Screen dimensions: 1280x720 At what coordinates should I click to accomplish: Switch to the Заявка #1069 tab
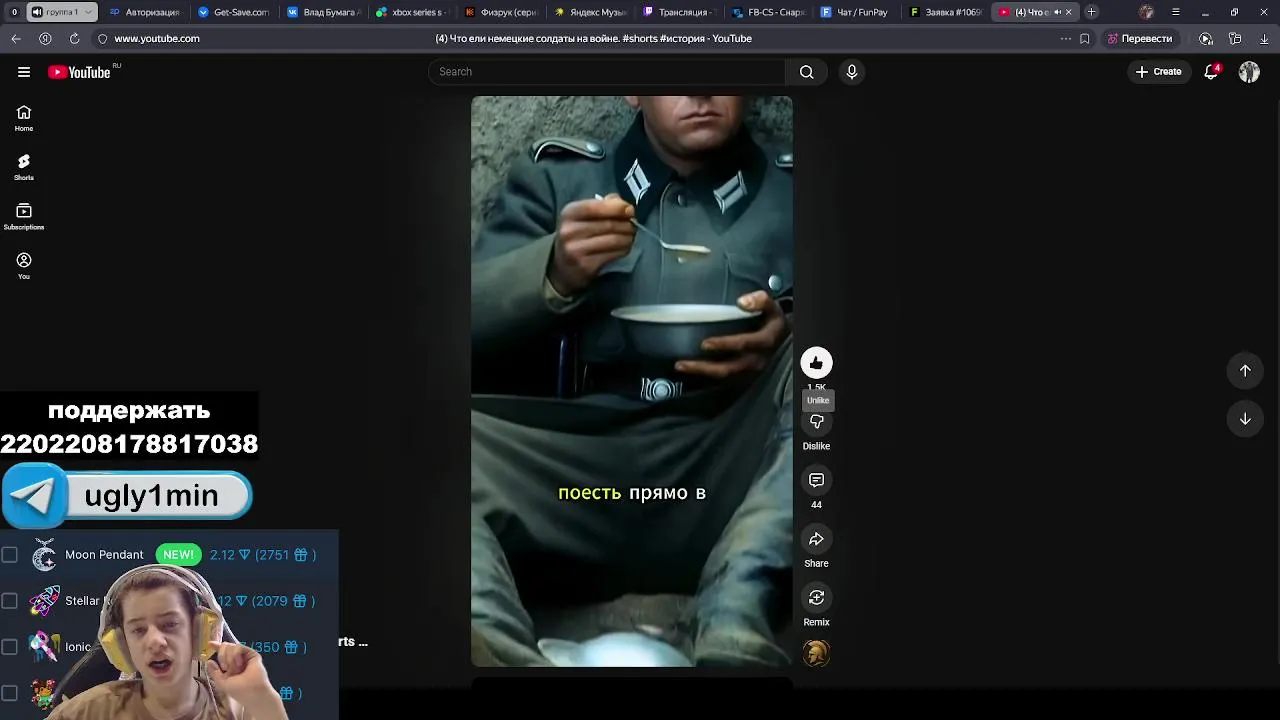[x=947, y=12]
